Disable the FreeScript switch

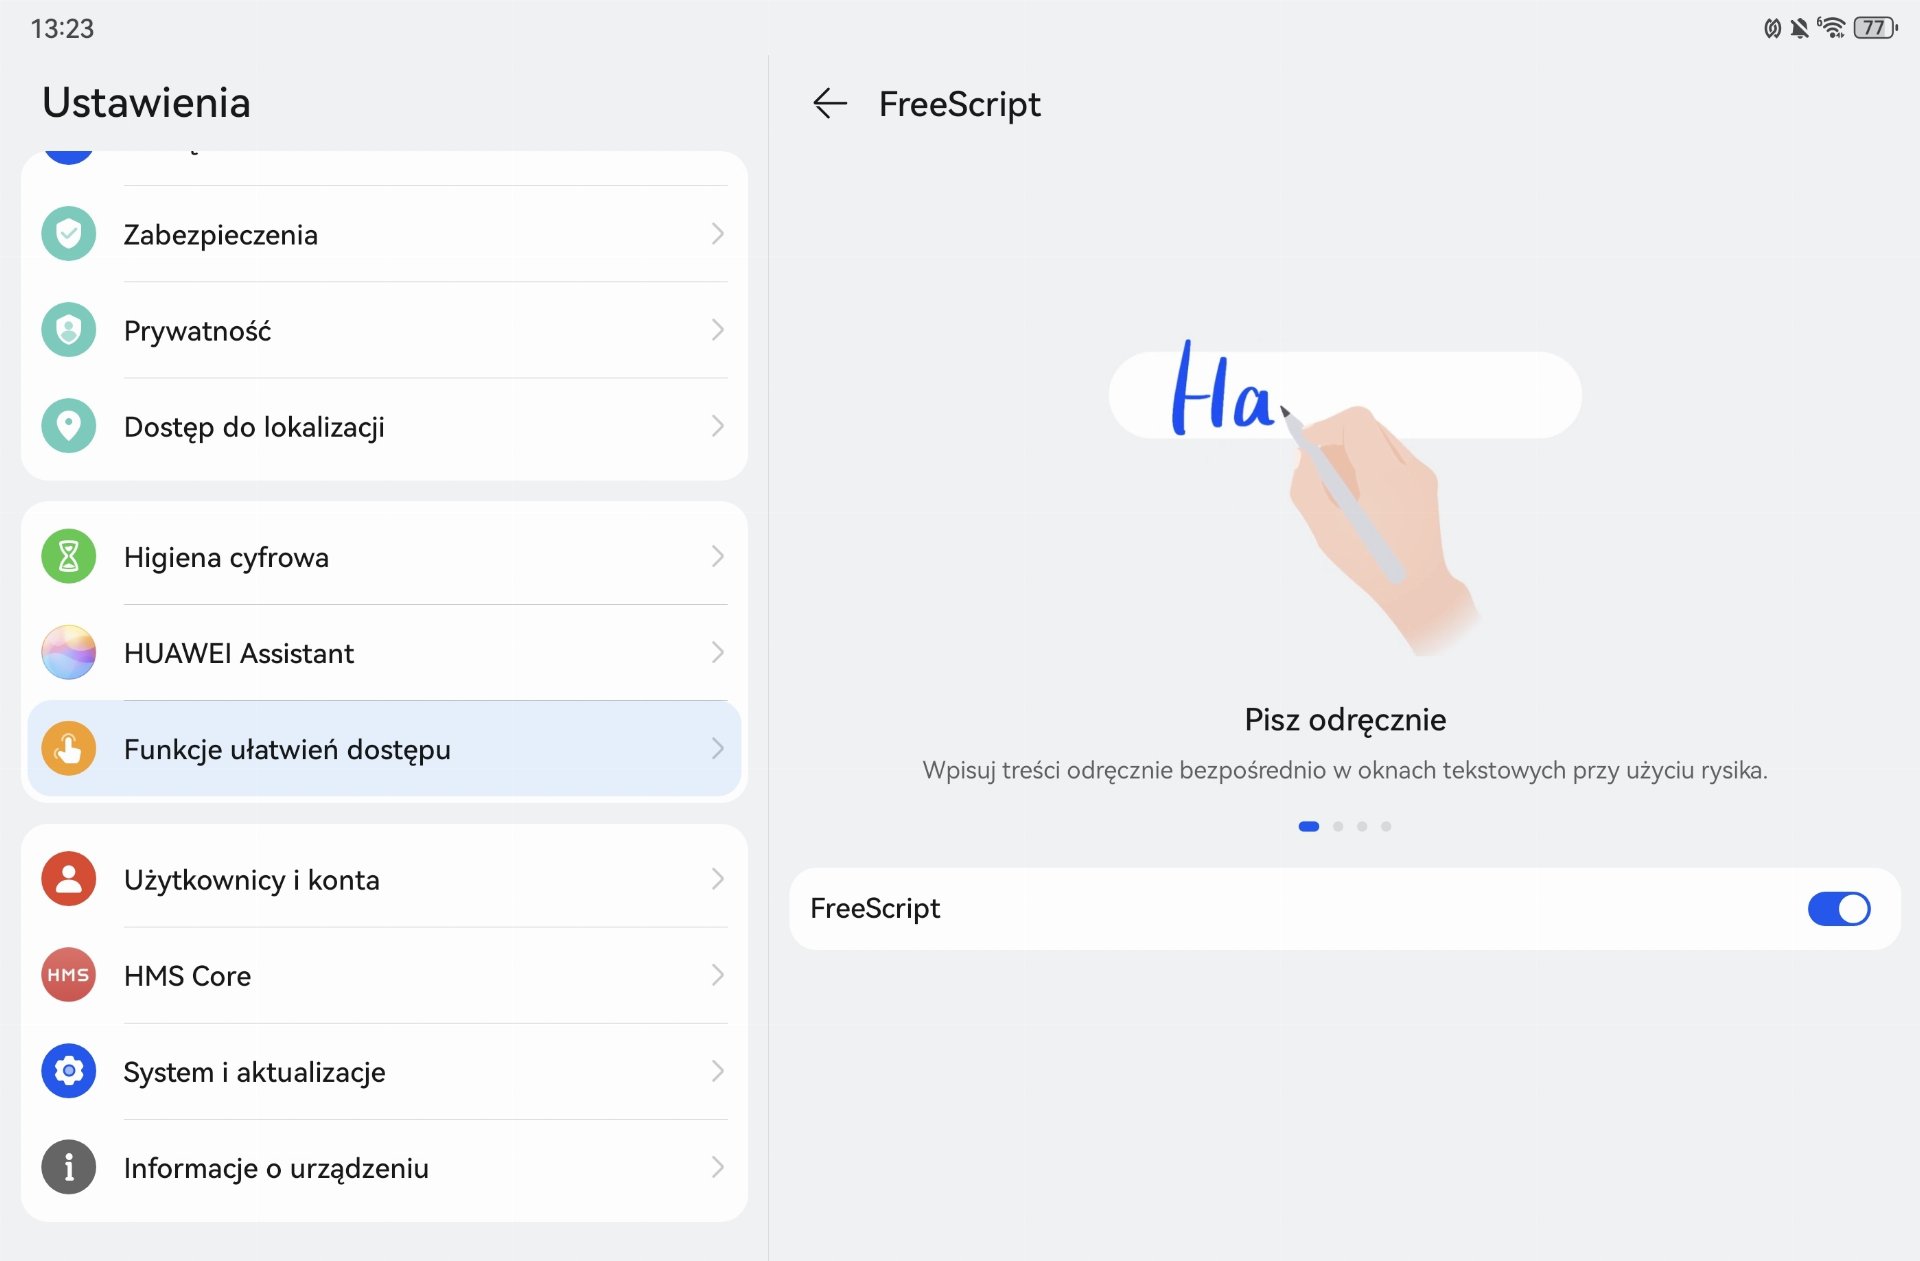[1838, 909]
